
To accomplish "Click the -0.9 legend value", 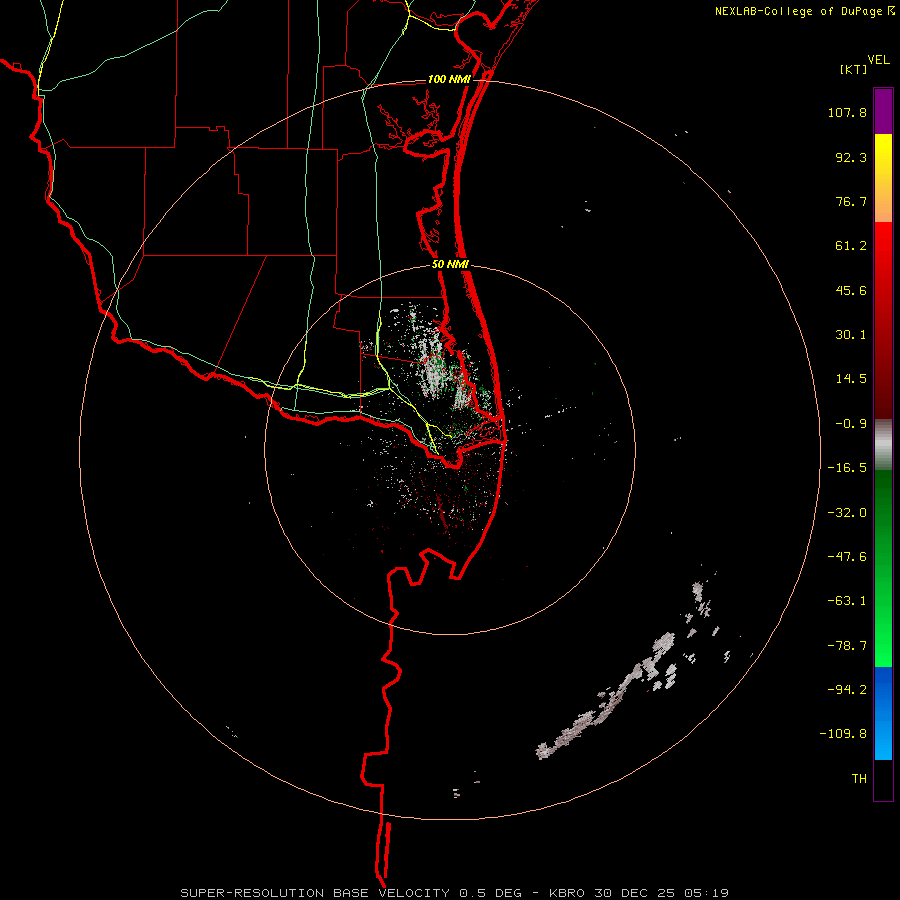I will (851, 424).
